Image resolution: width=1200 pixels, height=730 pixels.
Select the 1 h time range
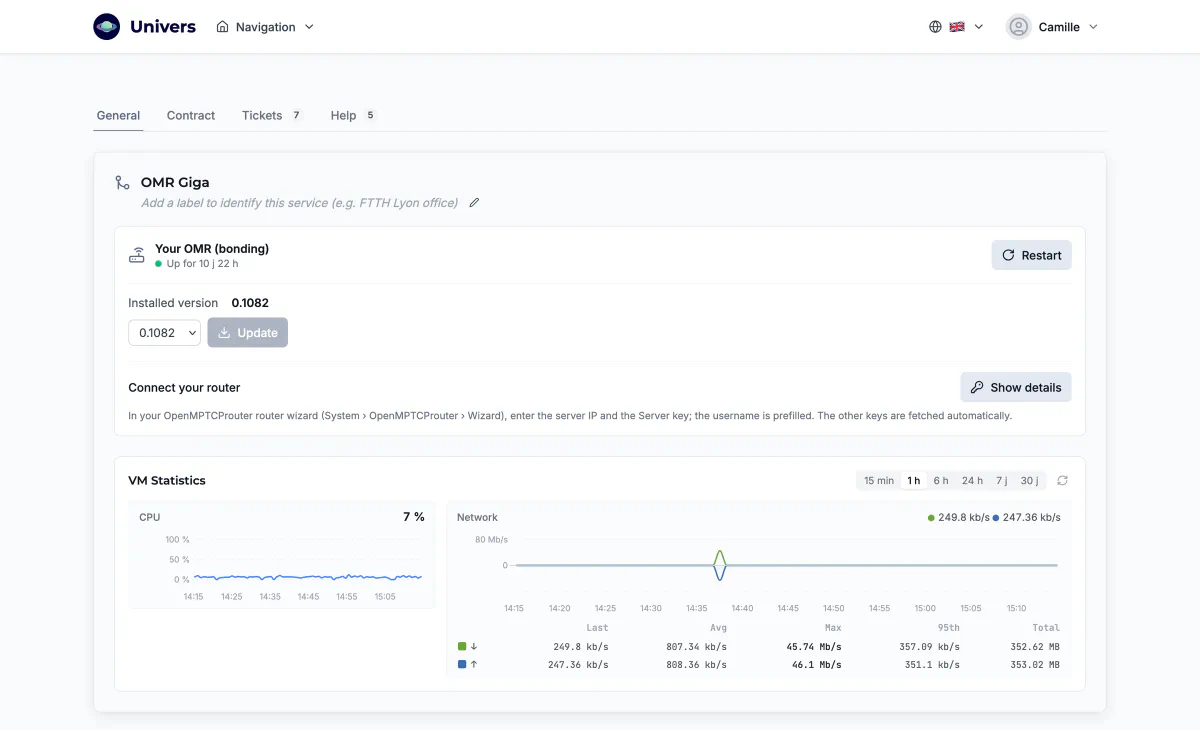coord(914,481)
